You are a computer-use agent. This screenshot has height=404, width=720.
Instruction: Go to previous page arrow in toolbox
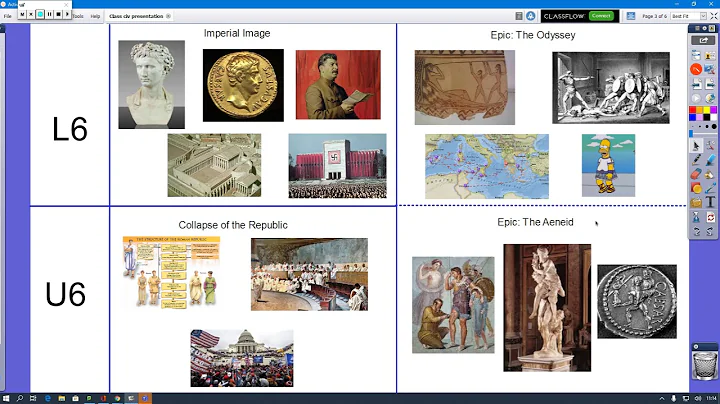[696, 84]
